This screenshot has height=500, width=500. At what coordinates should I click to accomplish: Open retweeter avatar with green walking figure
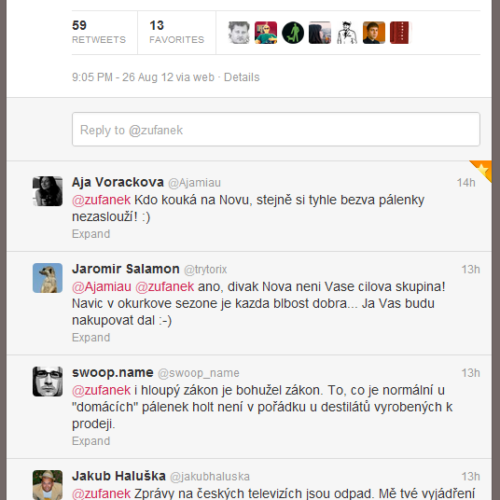(x=293, y=33)
